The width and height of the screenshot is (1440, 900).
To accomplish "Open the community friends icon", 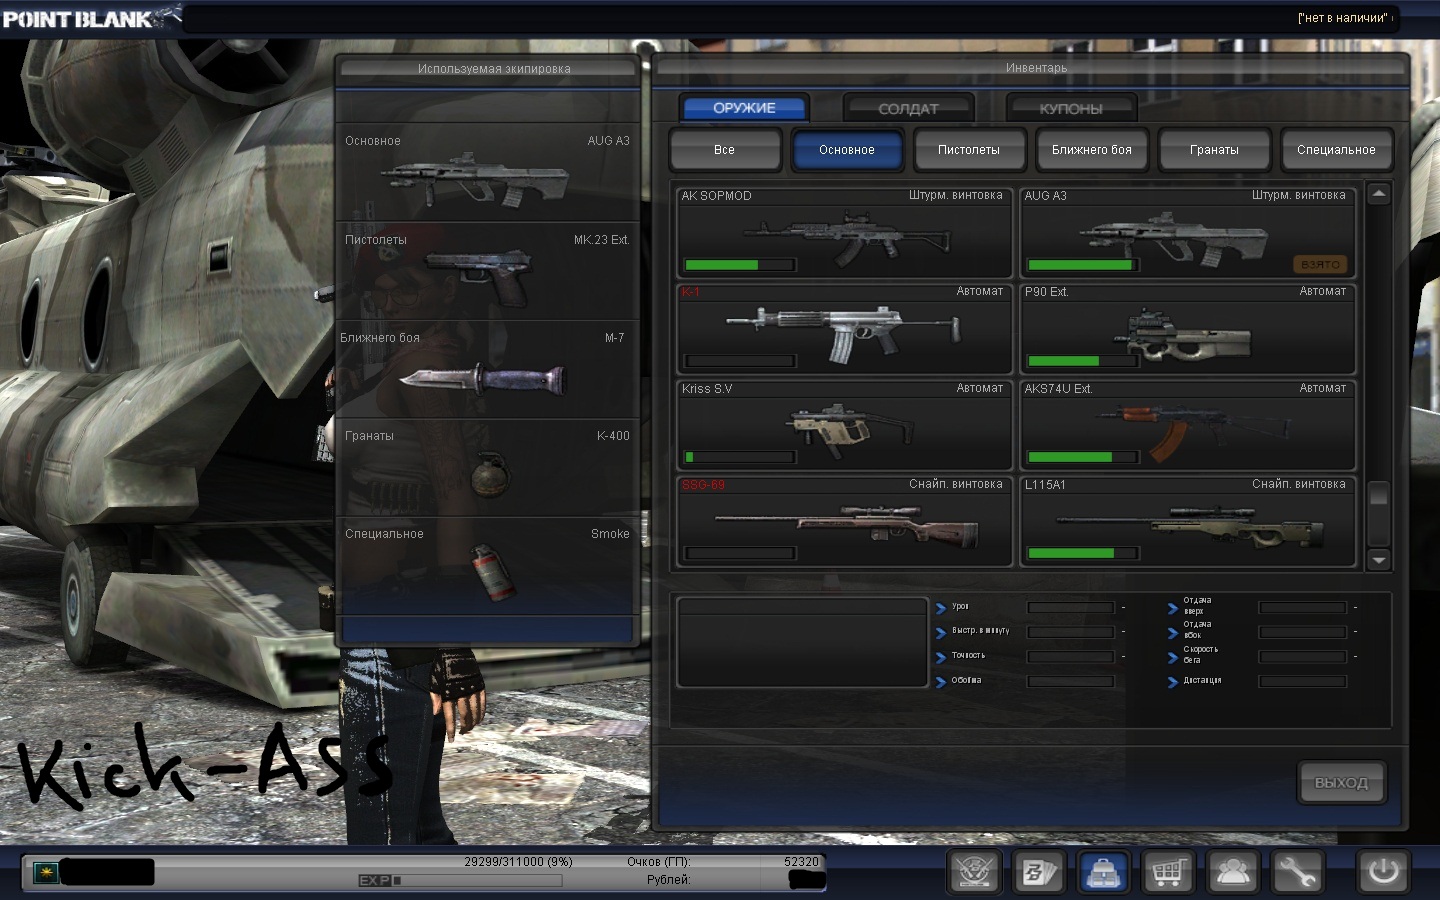I will (1233, 872).
